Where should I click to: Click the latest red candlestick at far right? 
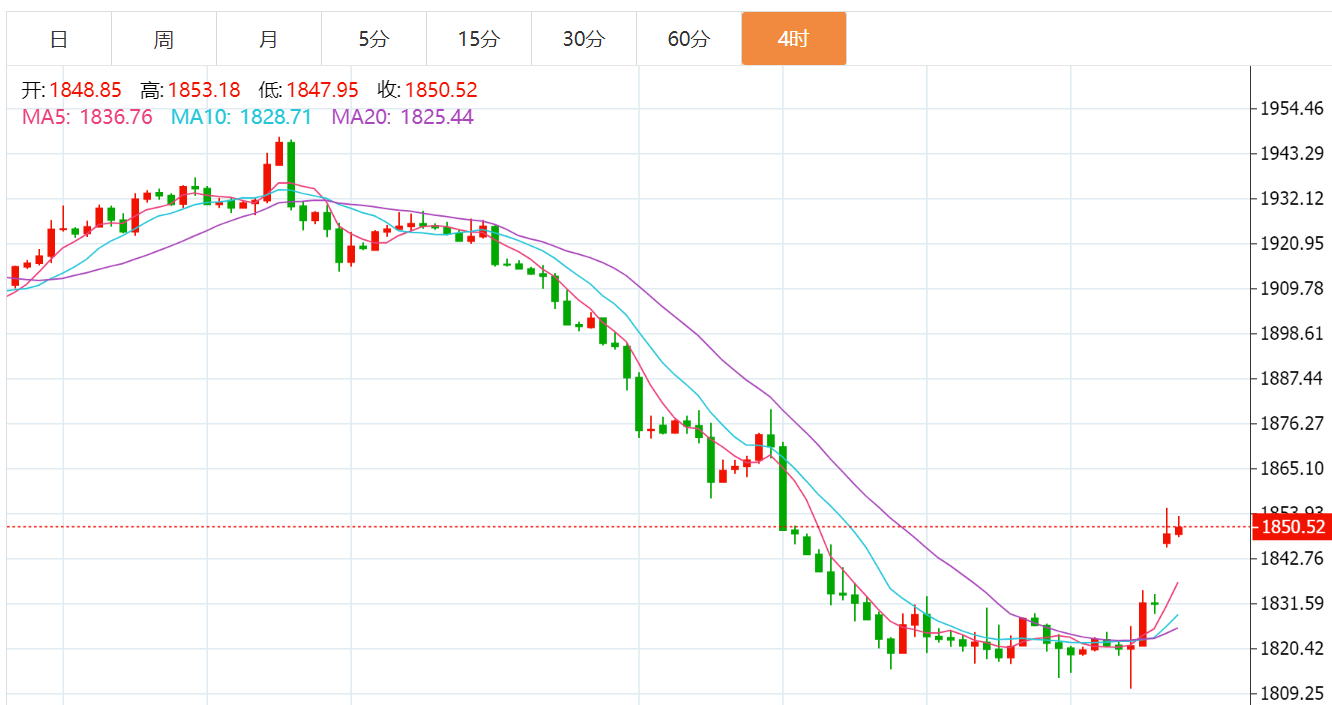click(1179, 530)
